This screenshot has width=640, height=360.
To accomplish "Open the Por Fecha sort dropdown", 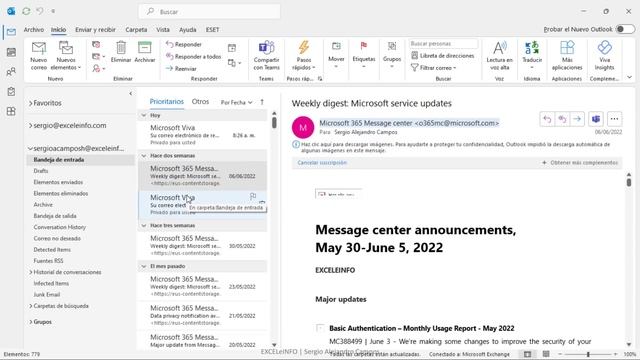I will pyautogui.click(x=236, y=102).
